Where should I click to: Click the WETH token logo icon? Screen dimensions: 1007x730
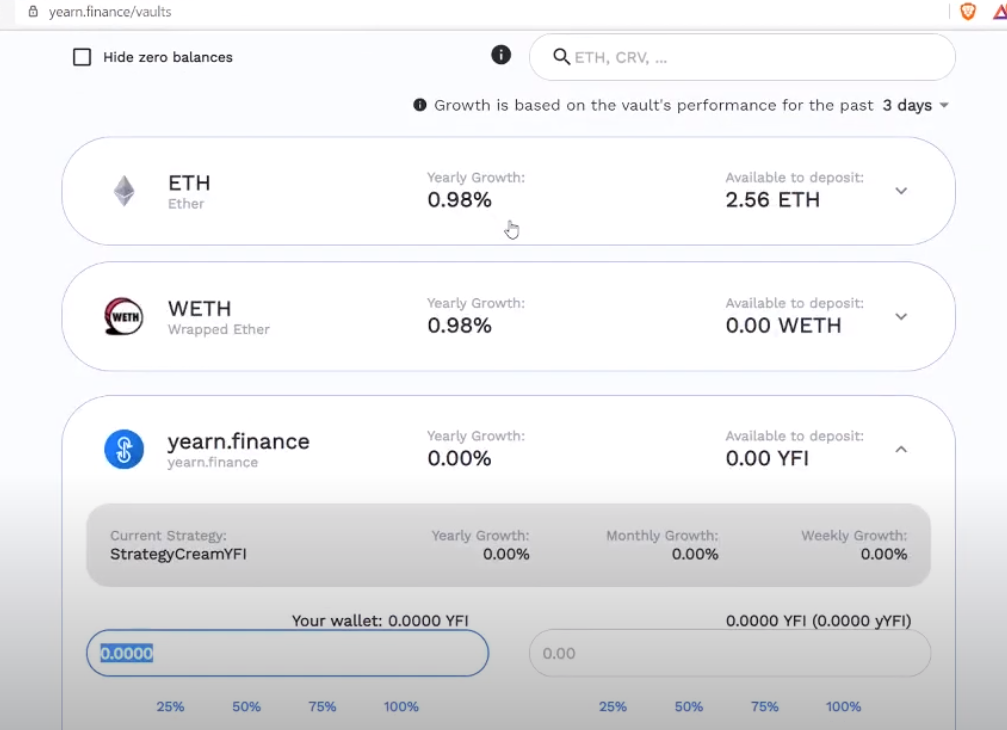[x=124, y=316]
